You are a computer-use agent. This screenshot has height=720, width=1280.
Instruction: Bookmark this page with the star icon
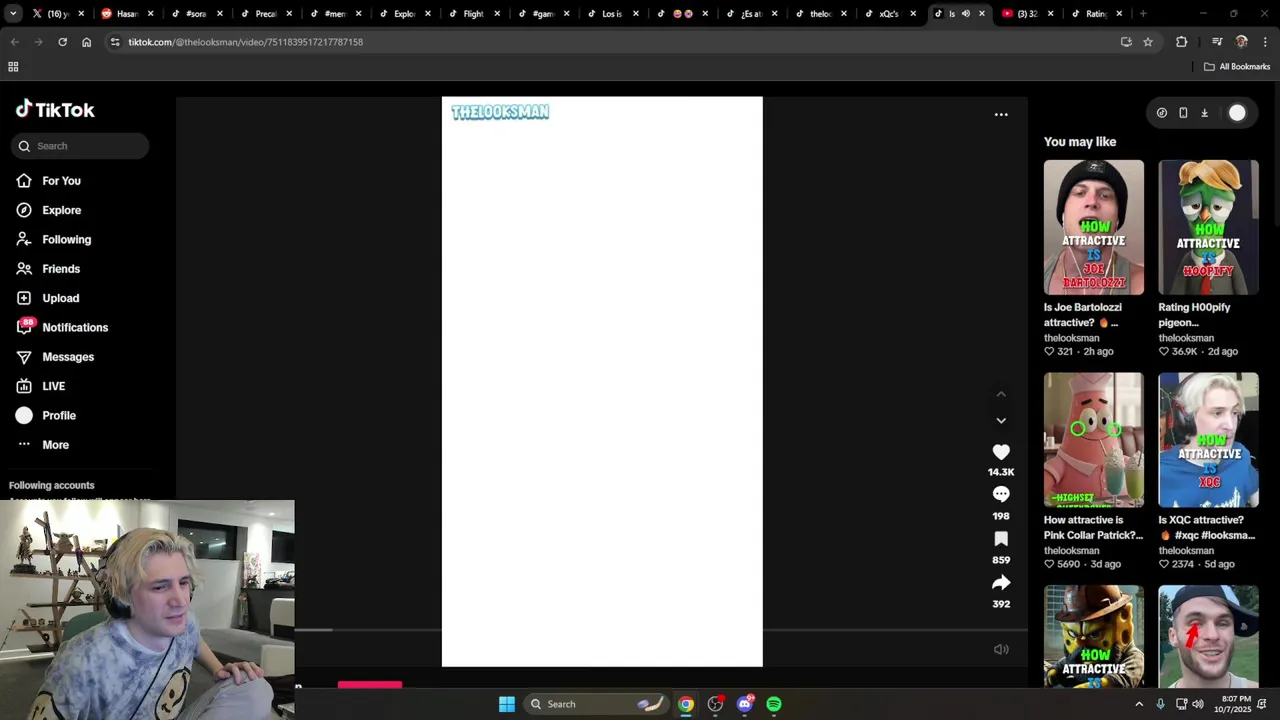1148,42
